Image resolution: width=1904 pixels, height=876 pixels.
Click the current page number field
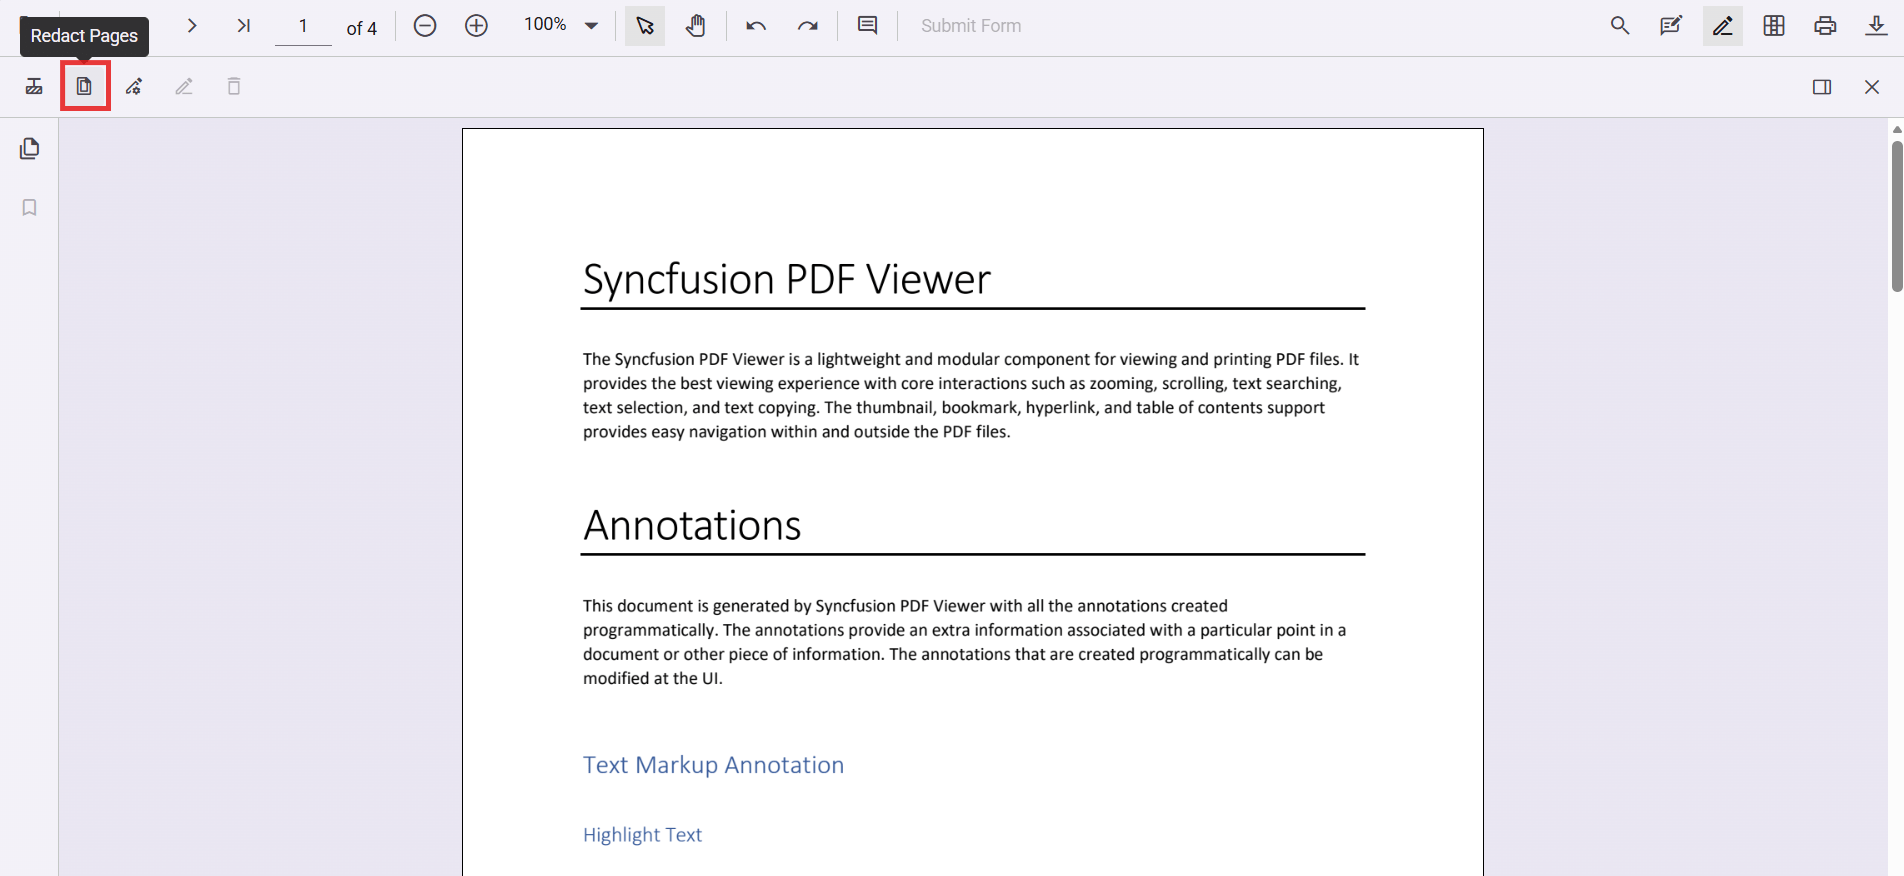[x=303, y=26]
